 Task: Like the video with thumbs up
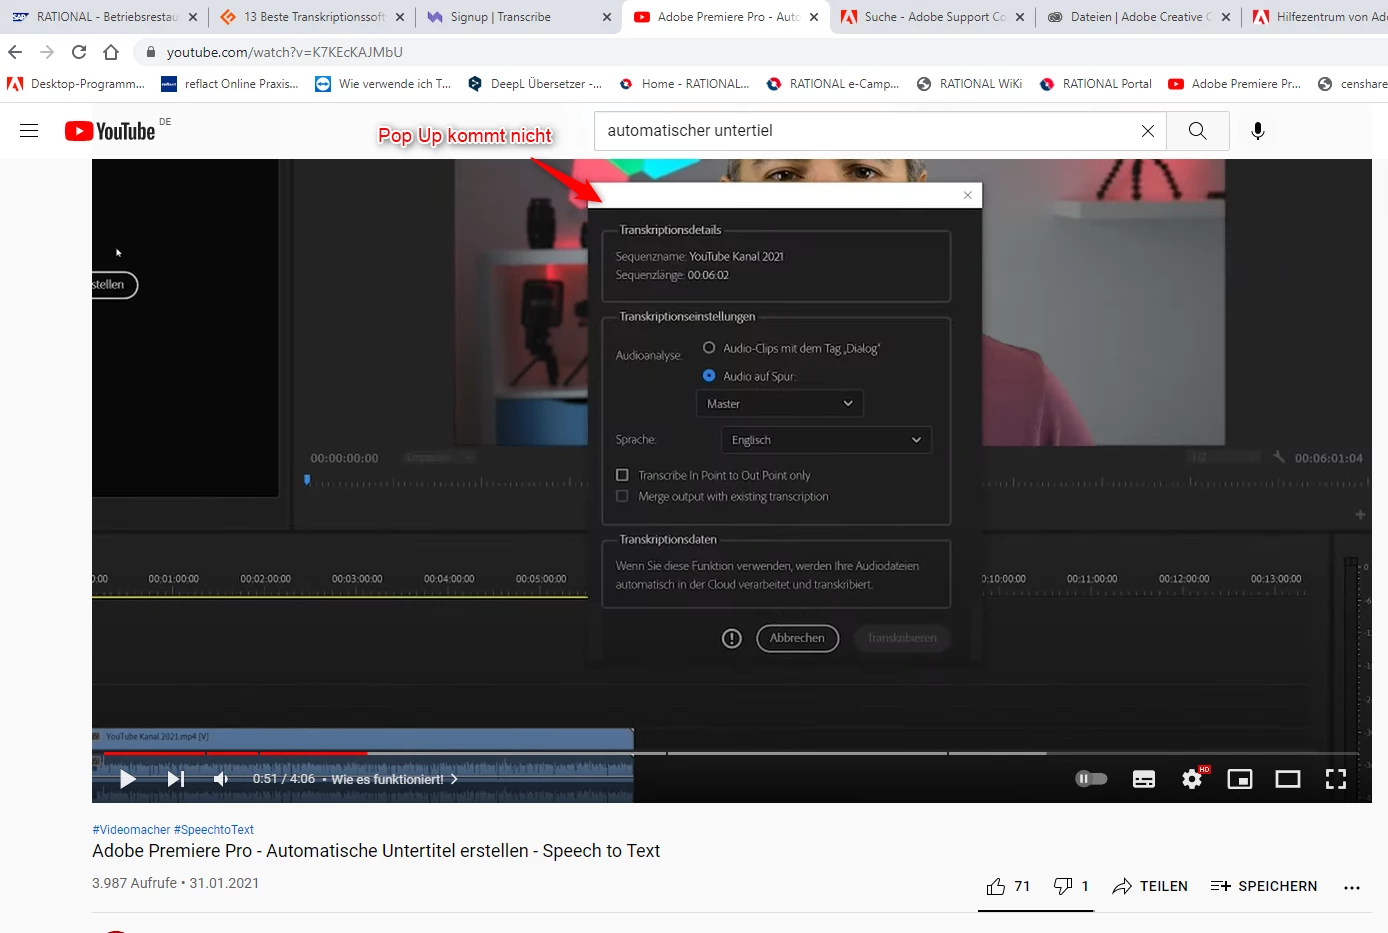(x=1008, y=886)
